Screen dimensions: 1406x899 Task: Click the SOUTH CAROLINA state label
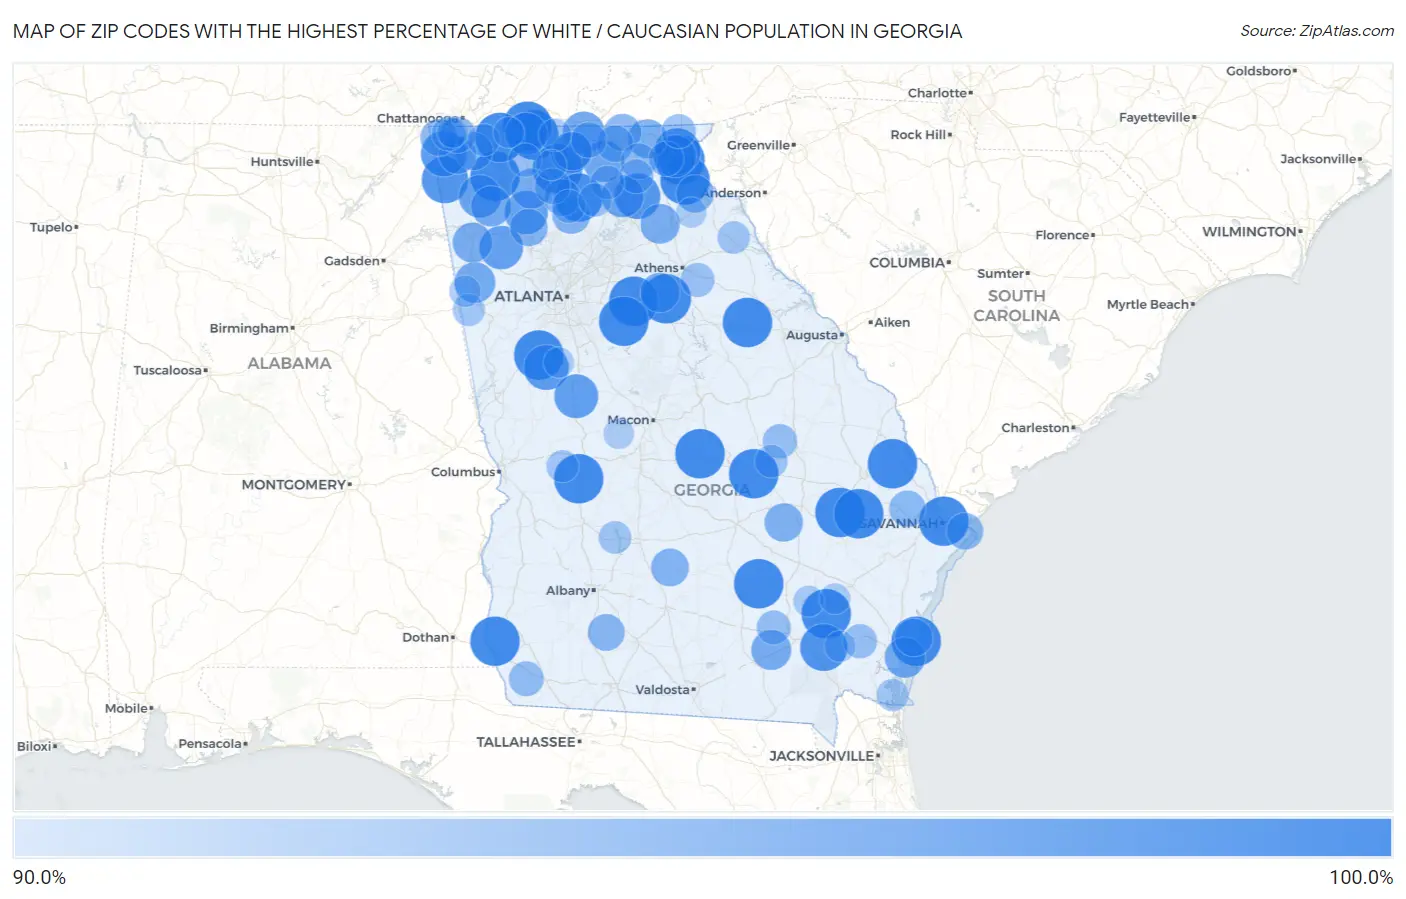[1016, 305]
